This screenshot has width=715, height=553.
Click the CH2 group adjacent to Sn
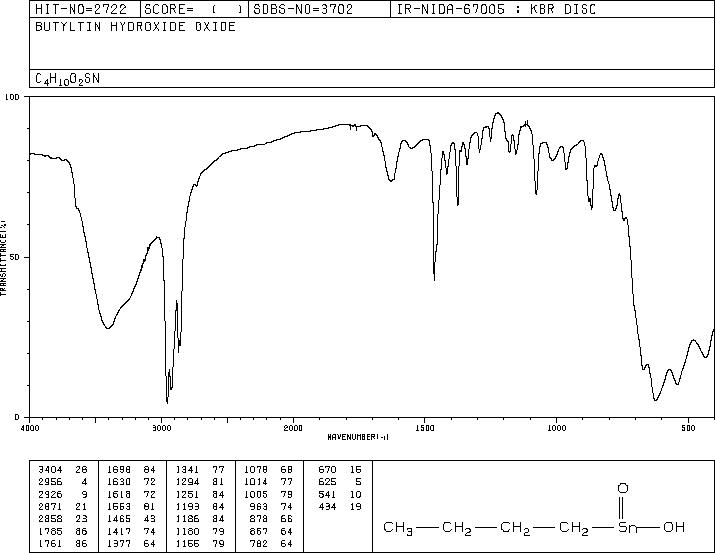click(x=574, y=528)
